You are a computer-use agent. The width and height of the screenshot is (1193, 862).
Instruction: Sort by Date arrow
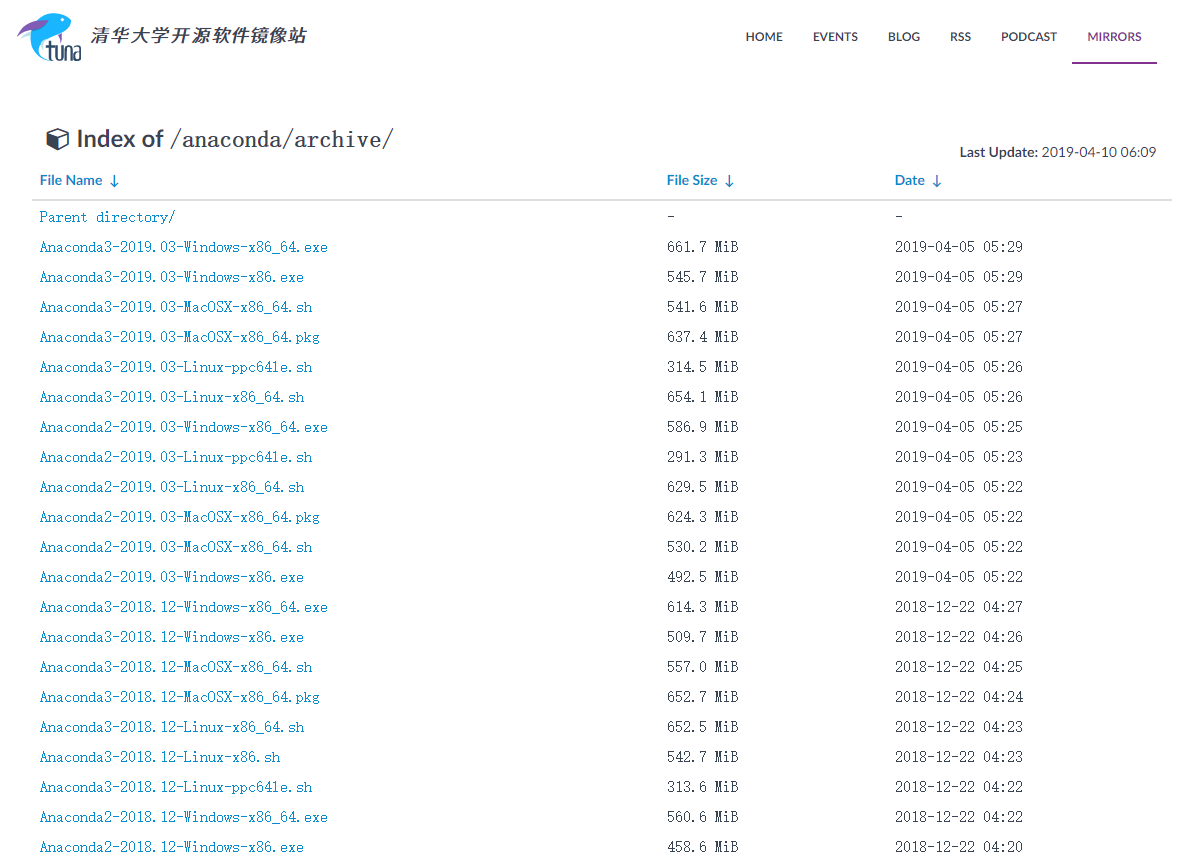click(937, 181)
